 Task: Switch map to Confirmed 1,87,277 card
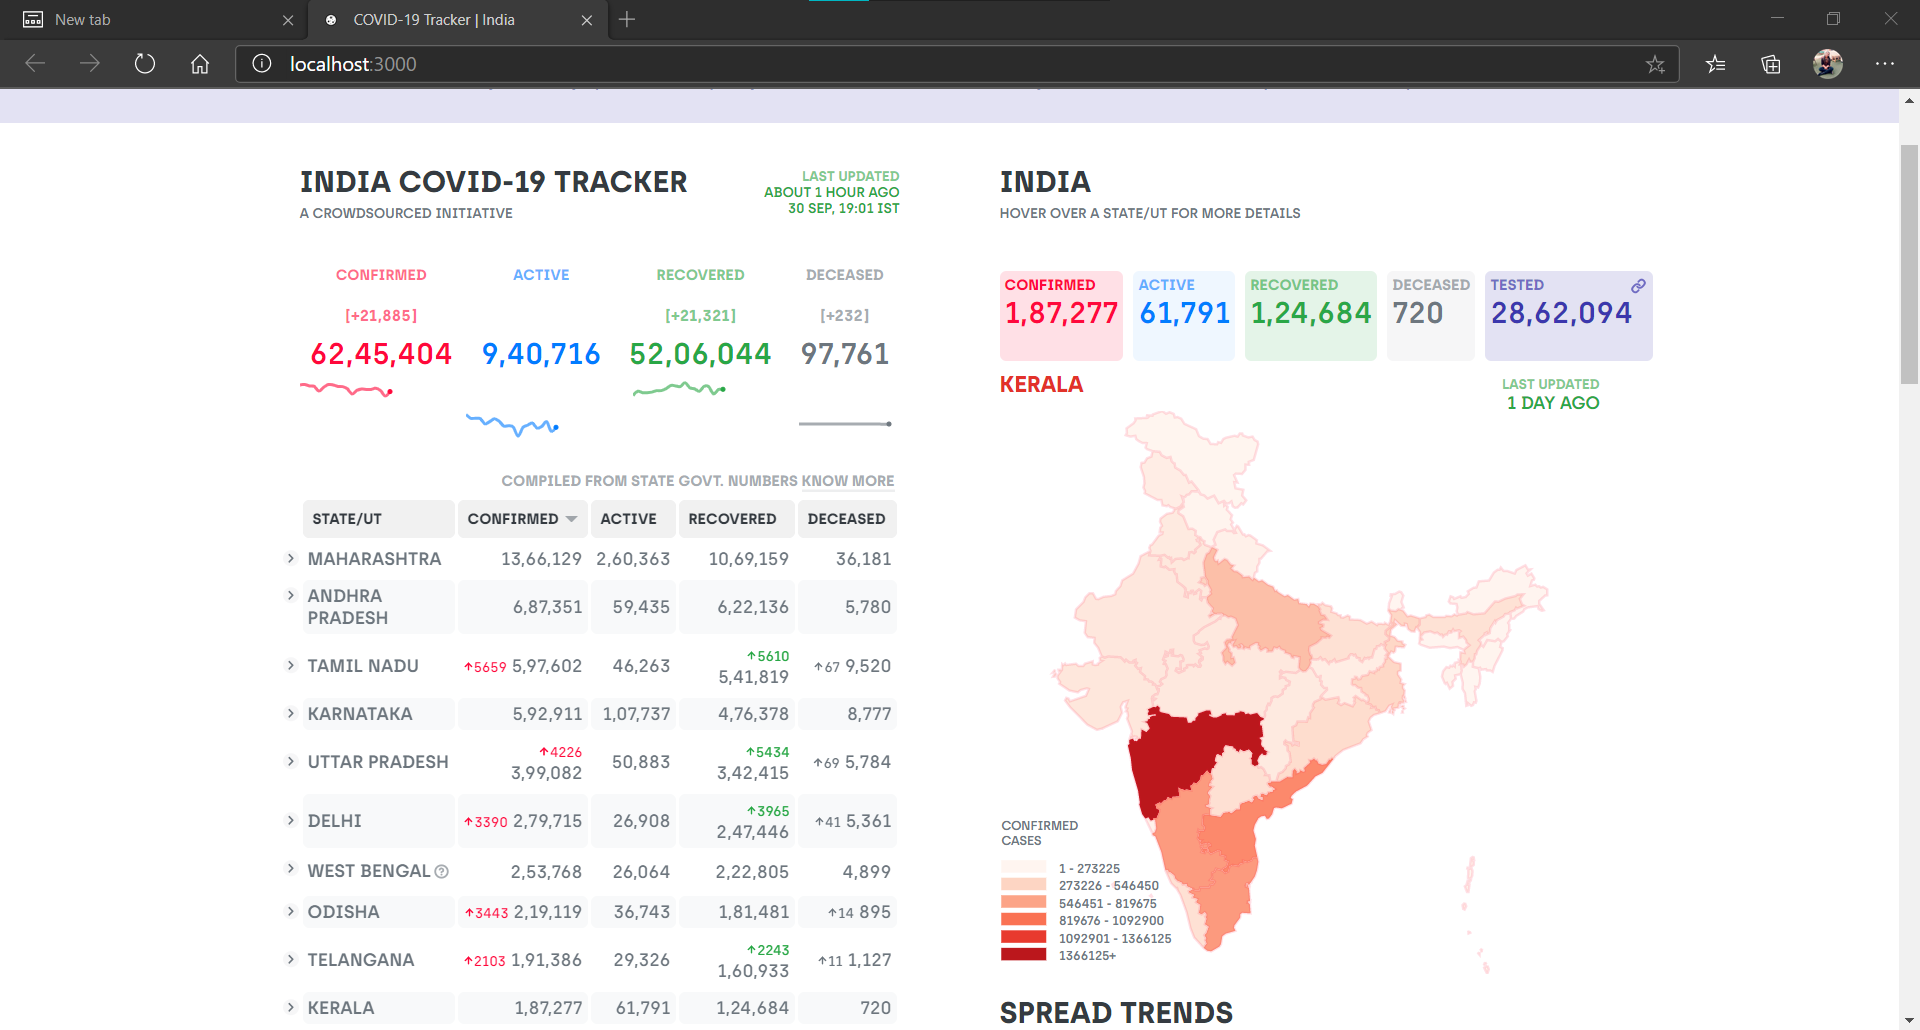[x=1061, y=316]
